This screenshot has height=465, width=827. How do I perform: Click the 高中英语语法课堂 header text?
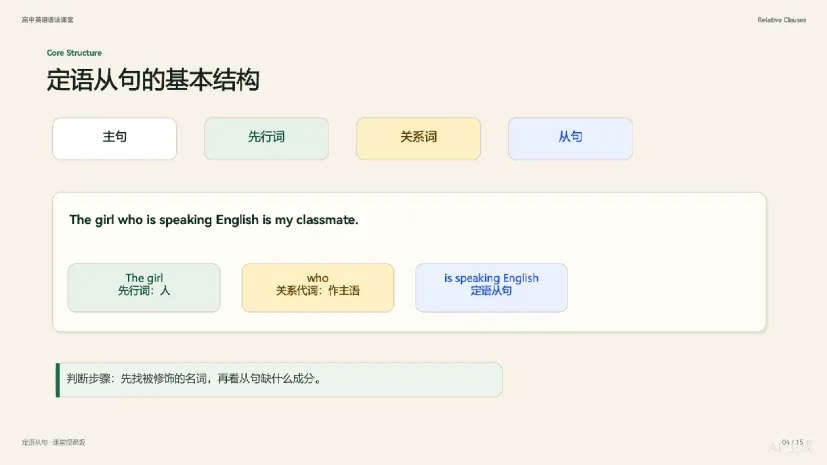click(47, 20)
